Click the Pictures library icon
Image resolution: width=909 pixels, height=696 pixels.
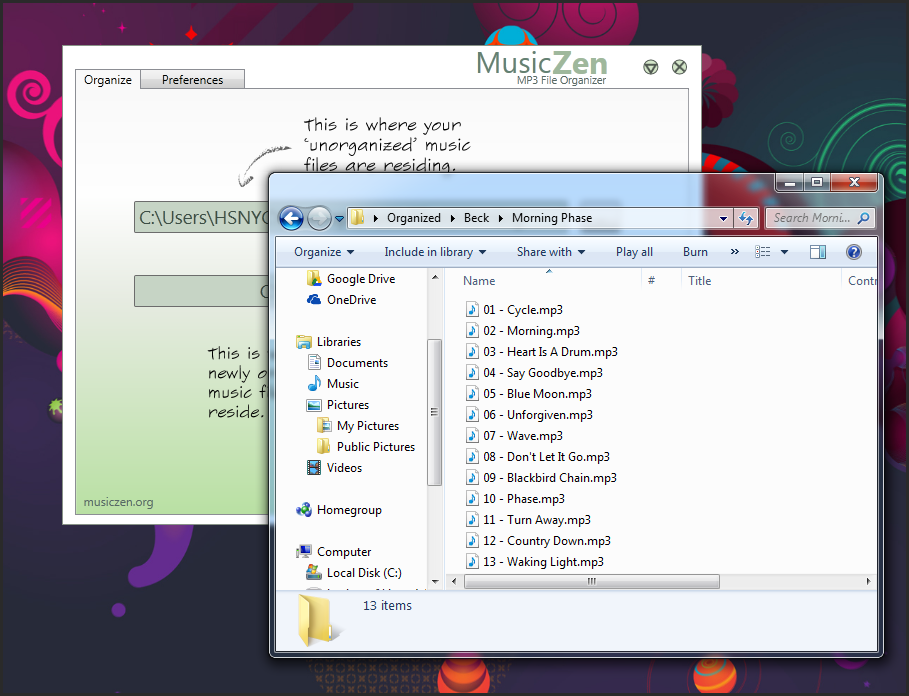tap(314, 405)
